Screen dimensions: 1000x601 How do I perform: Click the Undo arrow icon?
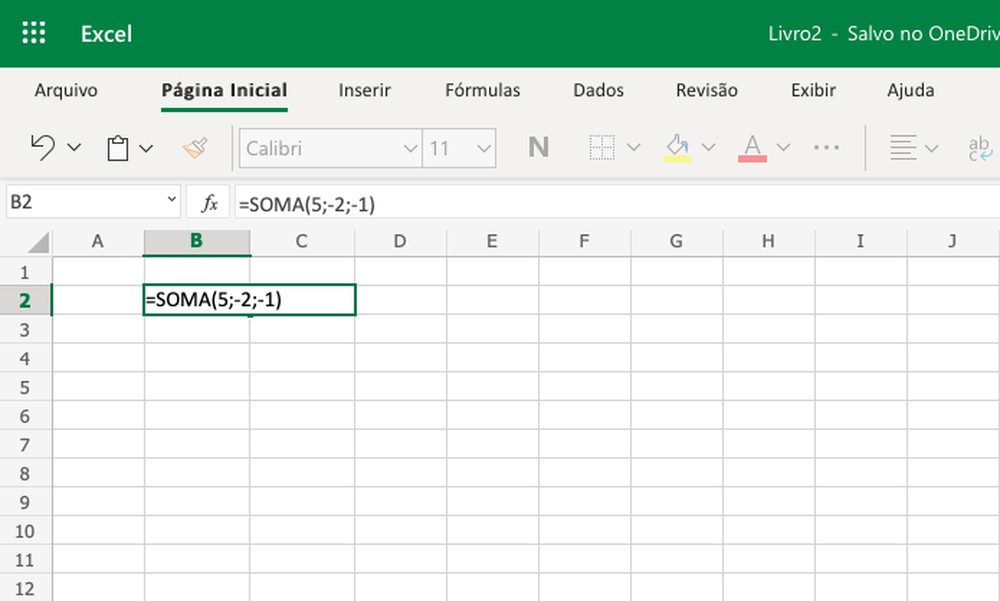[41, 147]
